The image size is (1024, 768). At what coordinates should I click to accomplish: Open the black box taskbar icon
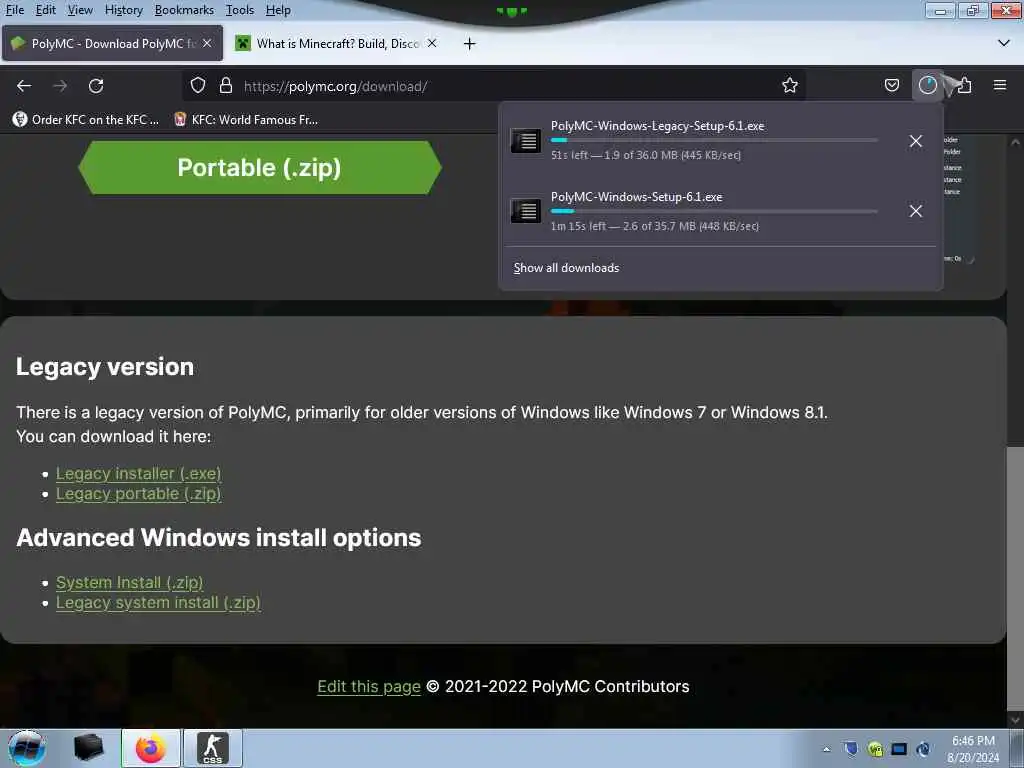pos(88,748)
